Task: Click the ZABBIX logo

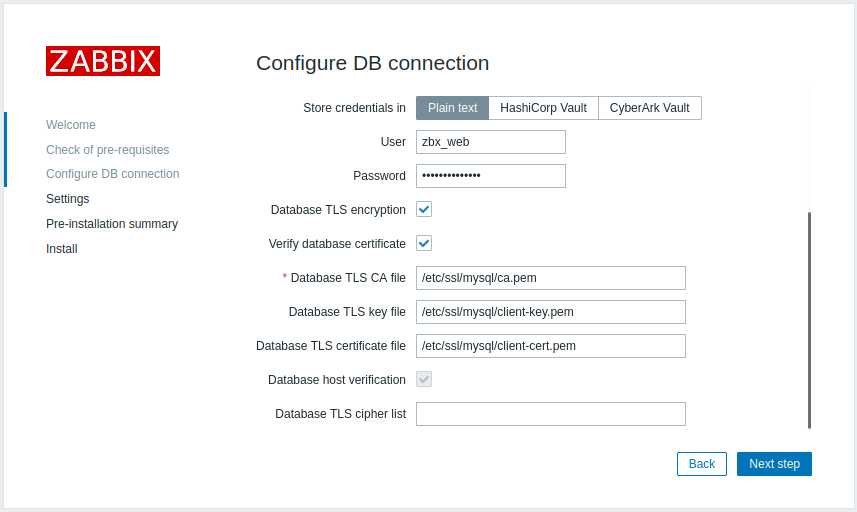Action: point(103,61)
